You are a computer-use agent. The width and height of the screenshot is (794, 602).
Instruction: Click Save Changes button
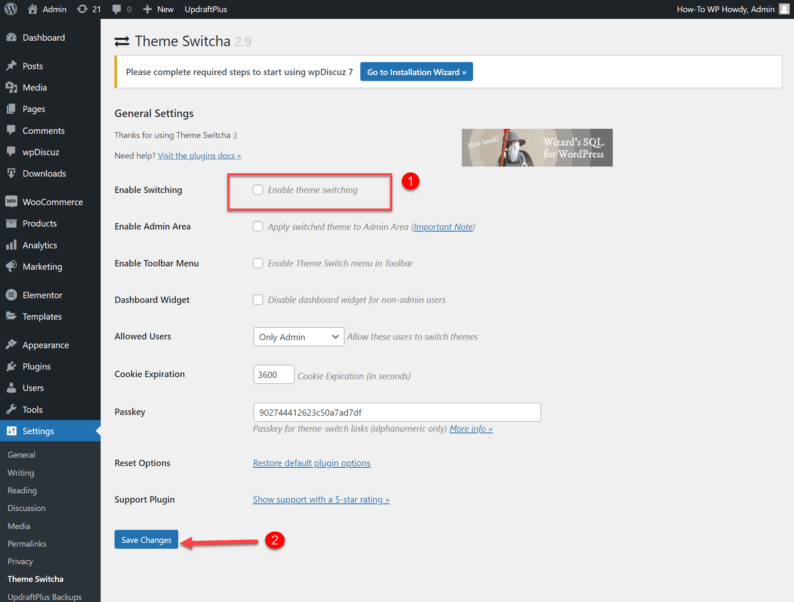pyautogui.click(x=146, y=540)
